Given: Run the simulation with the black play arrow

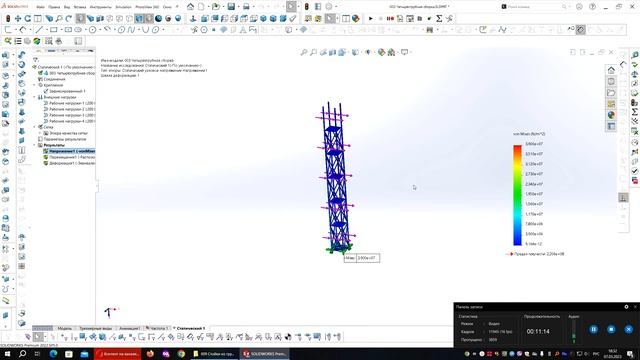Looking at the screenshot, I should 371,18.
